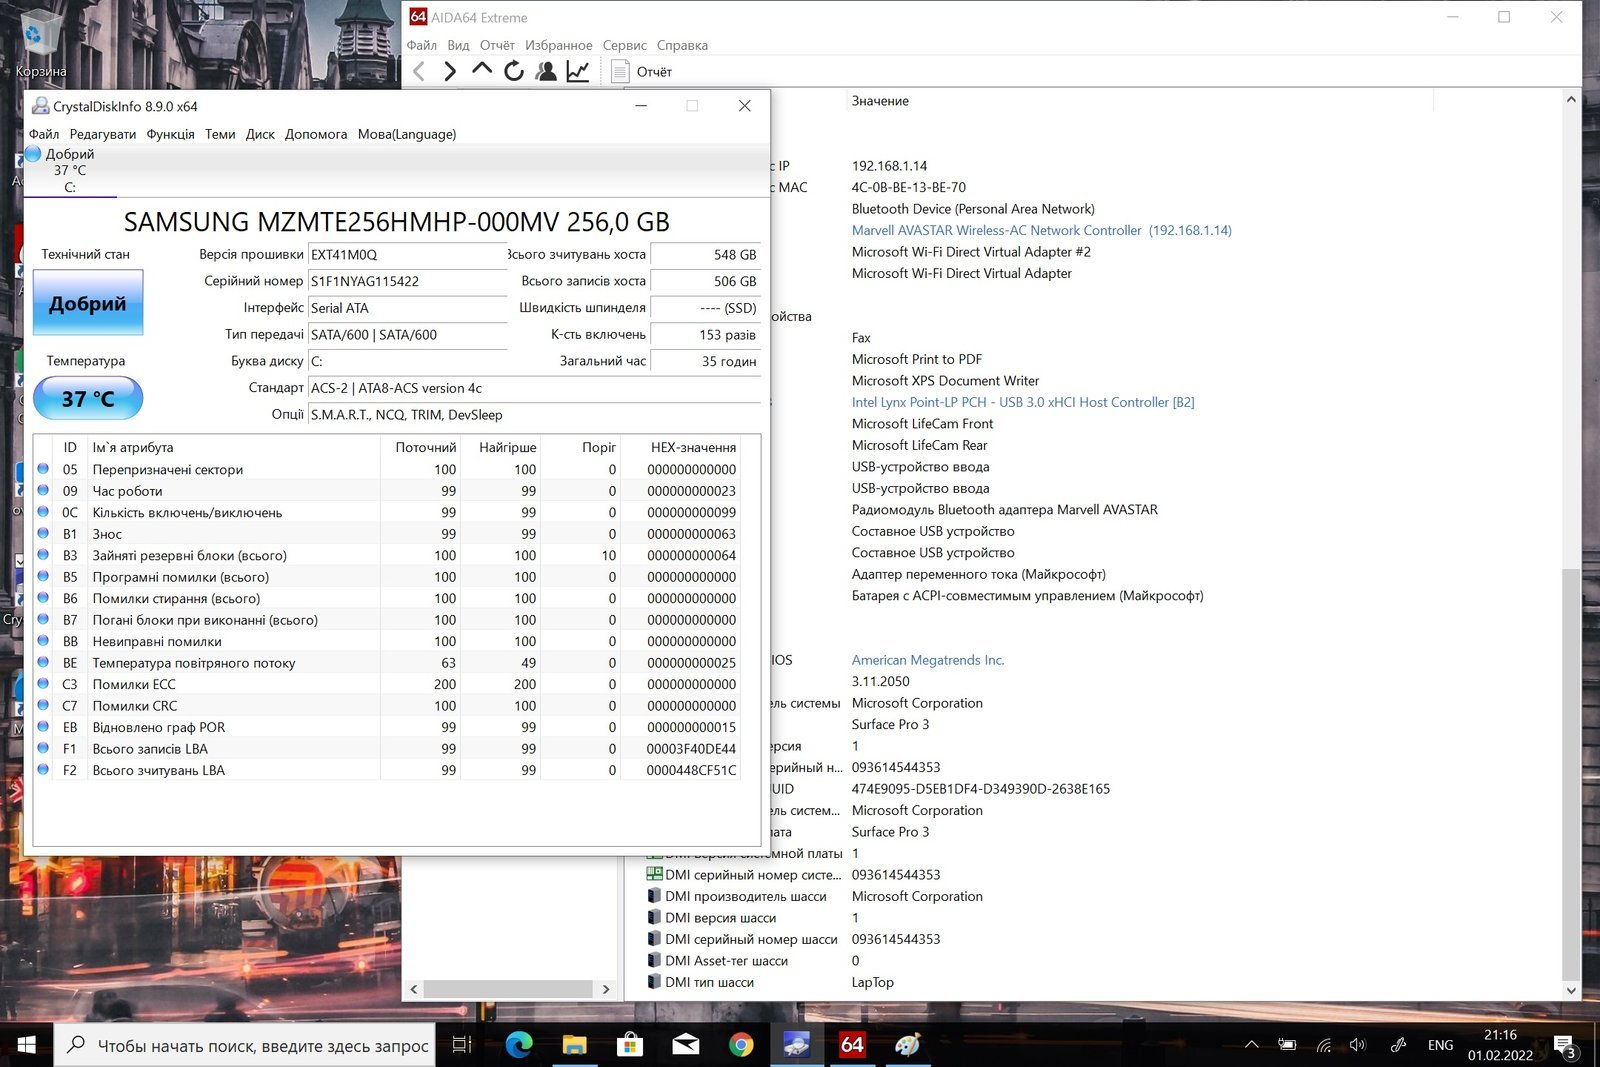
Task: Click Значение column header in AIDA64
Action: [x=1140, y=101]
